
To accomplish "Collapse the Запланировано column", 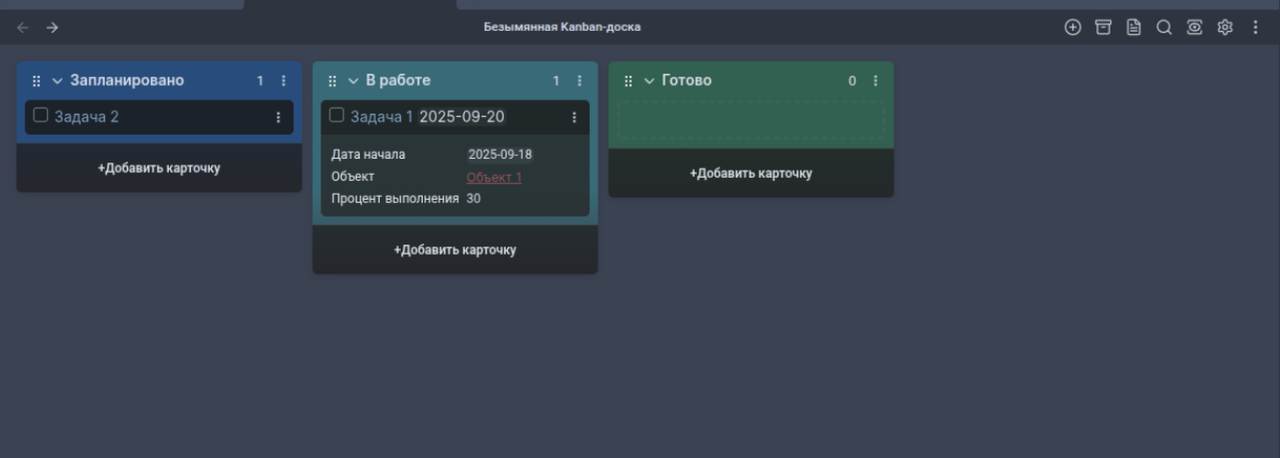I will 57,81.
